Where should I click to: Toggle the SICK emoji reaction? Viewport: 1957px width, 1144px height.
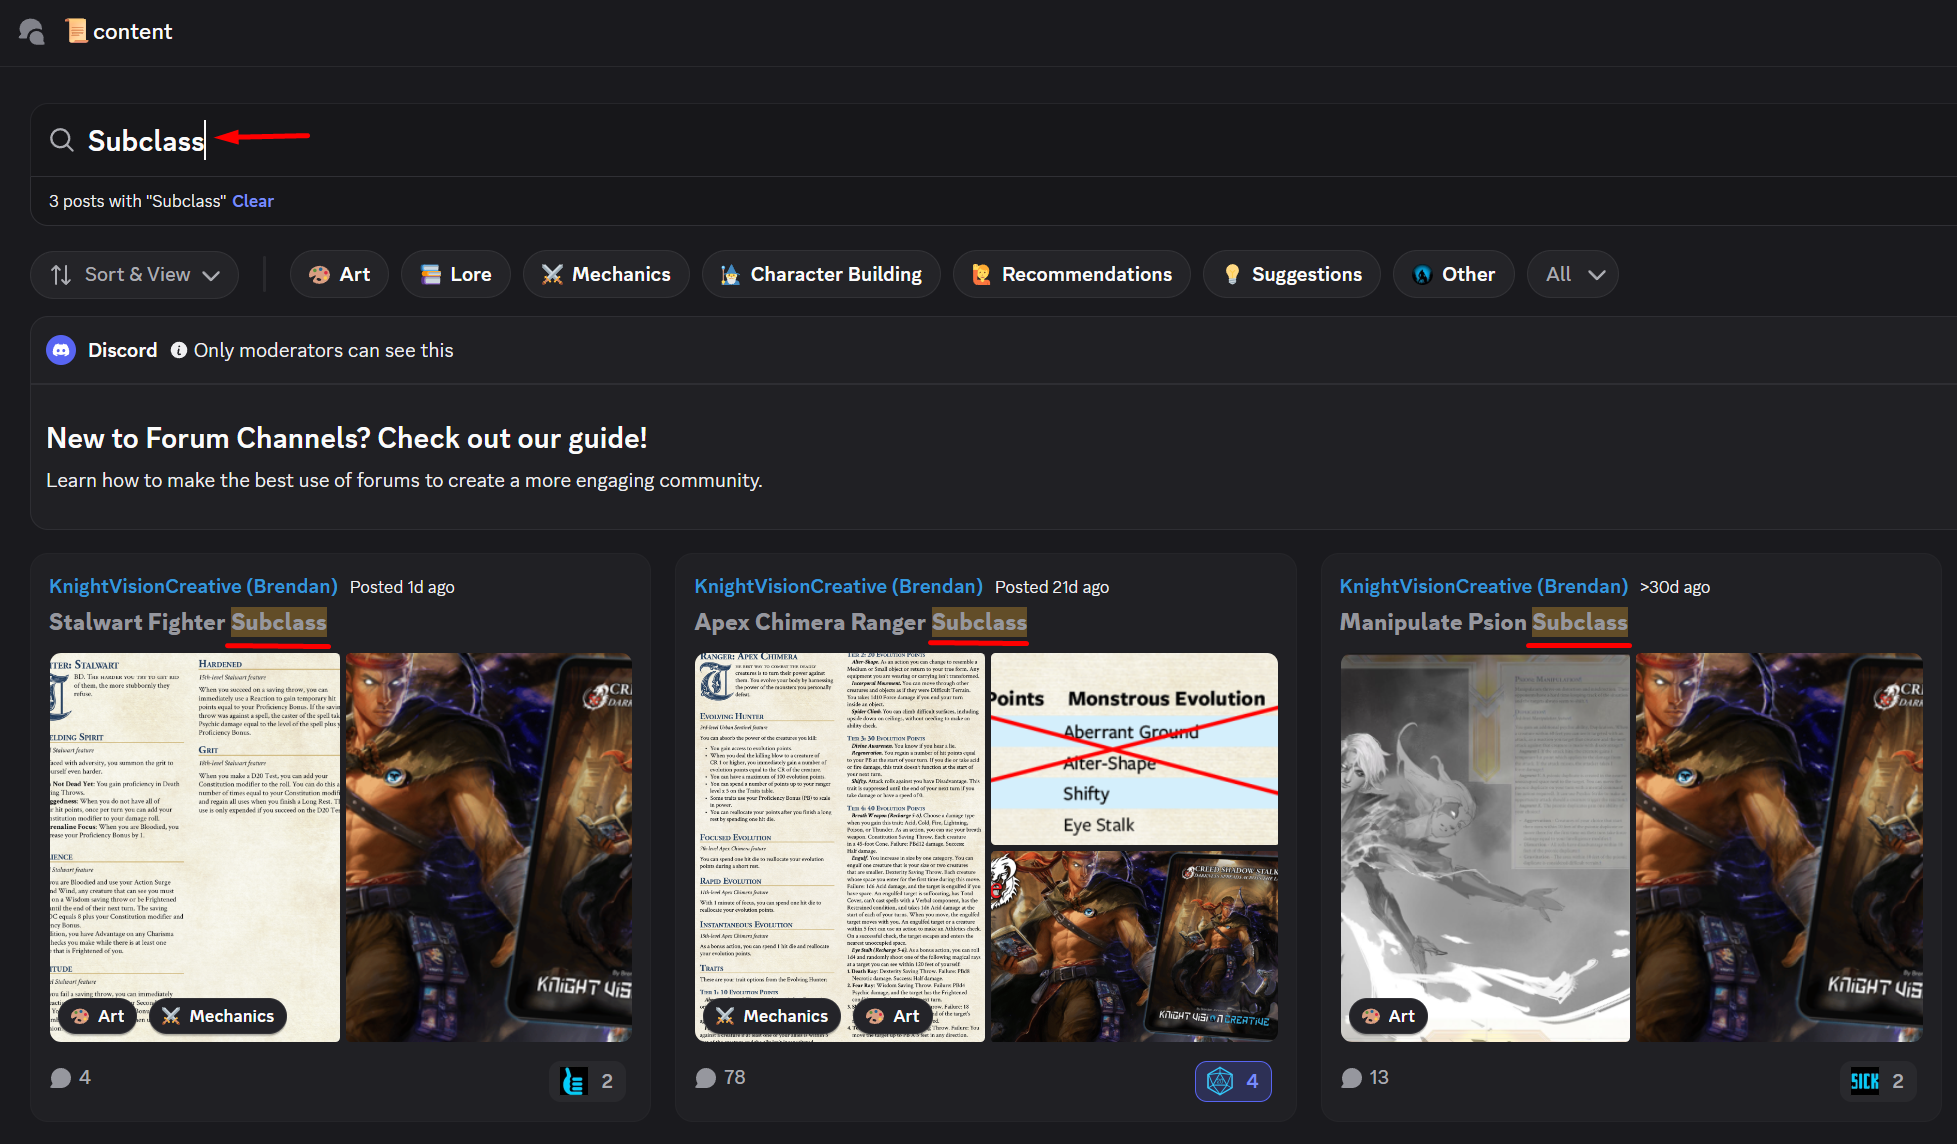pos(1877,1081)
